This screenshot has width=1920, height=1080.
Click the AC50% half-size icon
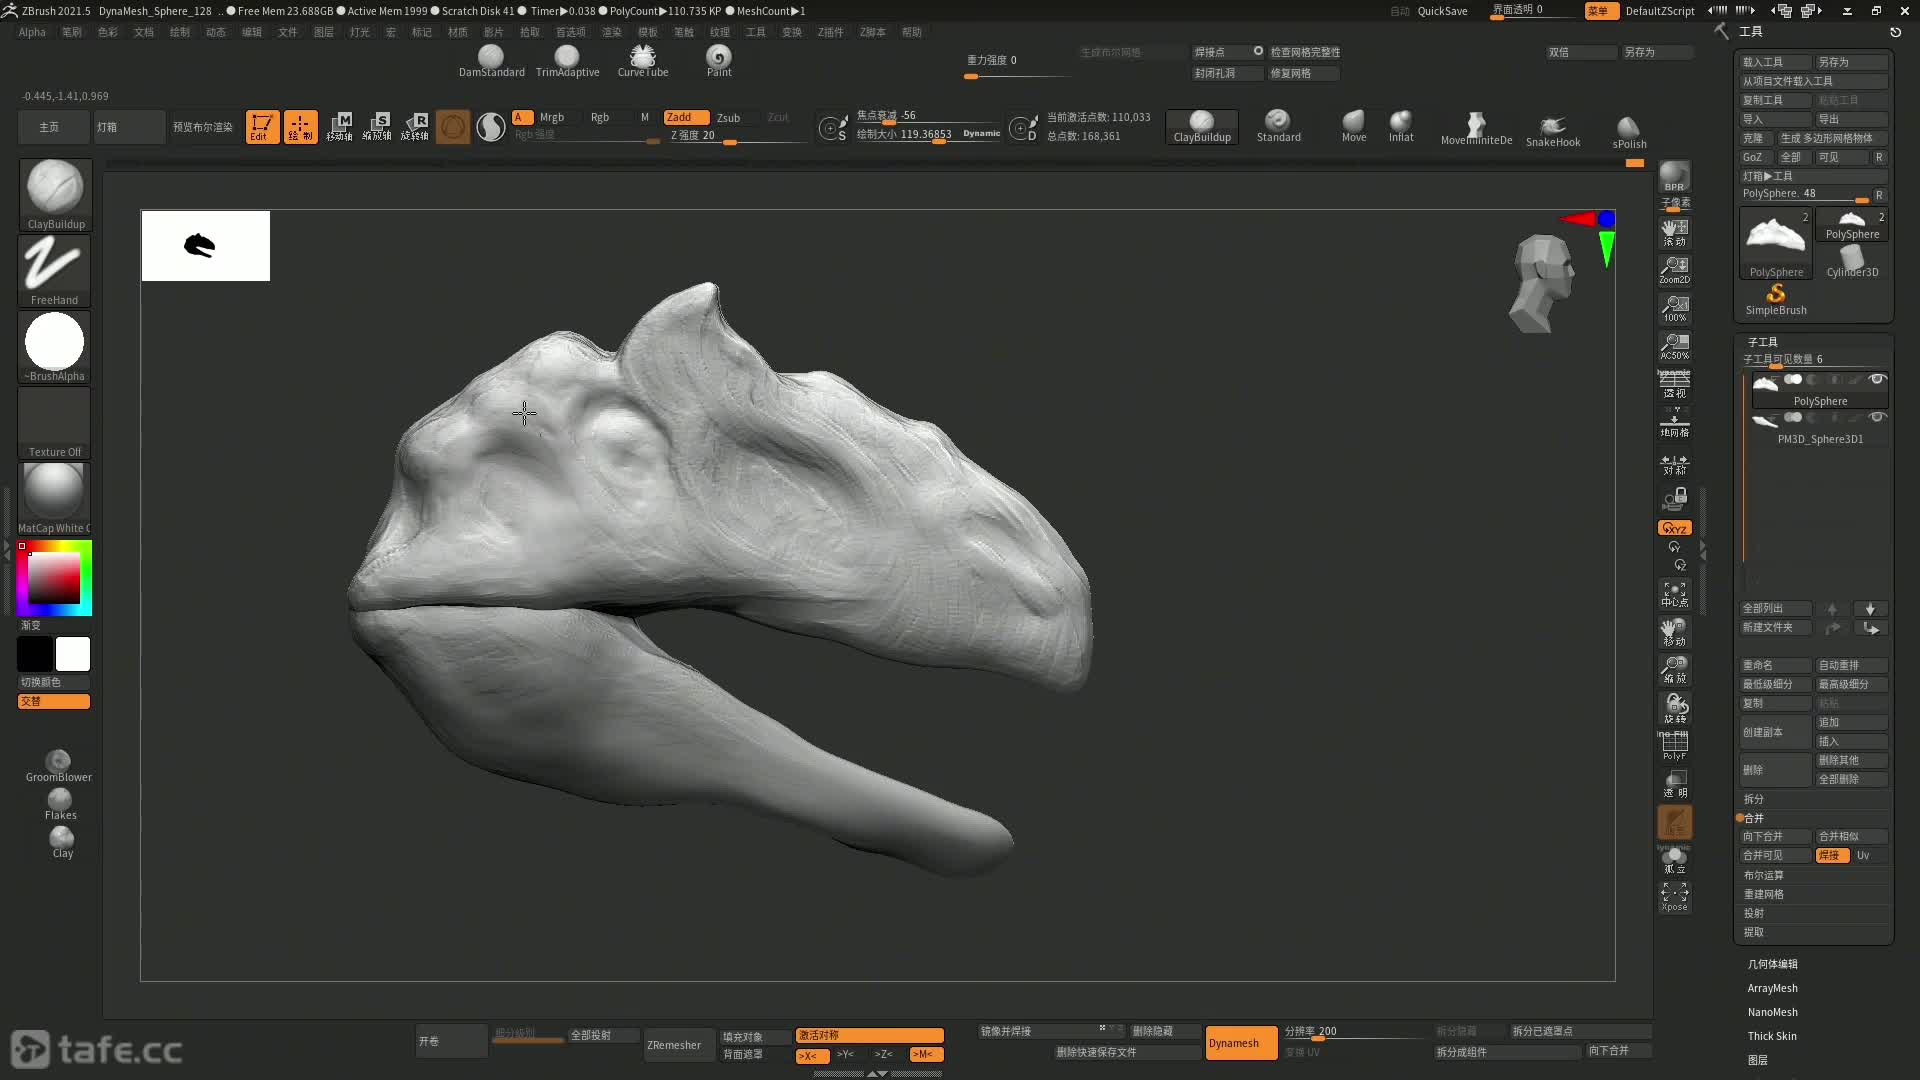tap(1674, 346)
